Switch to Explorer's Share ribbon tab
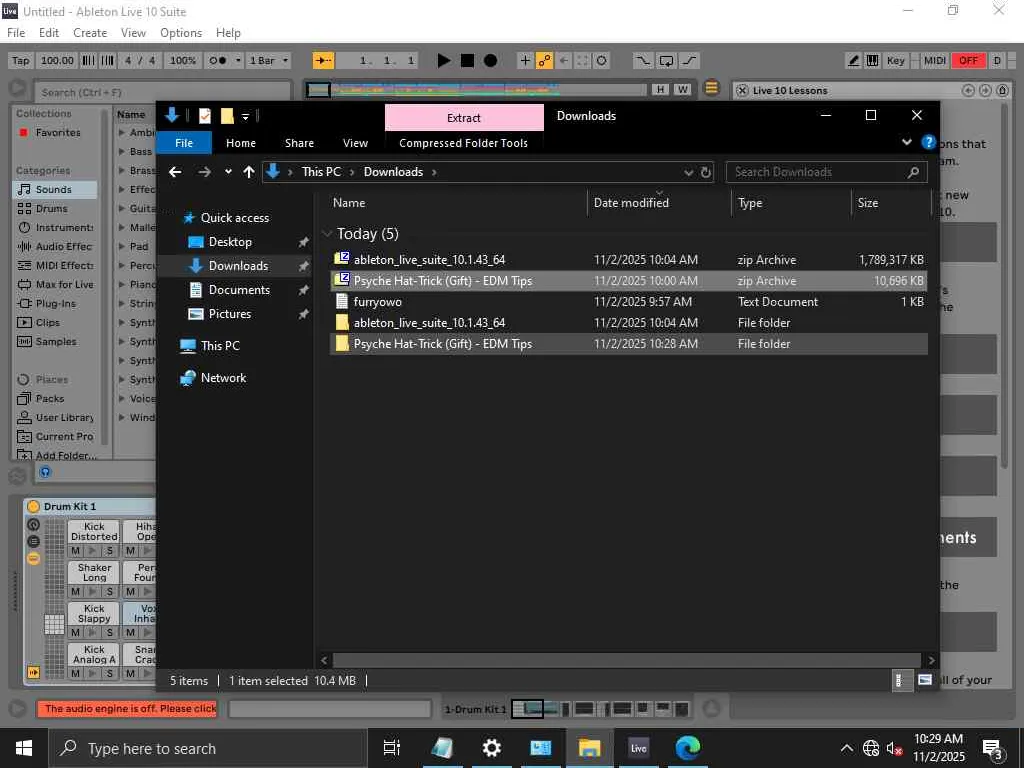The width and height of the screenshot is (1024, 768). [x=299, y=143]
